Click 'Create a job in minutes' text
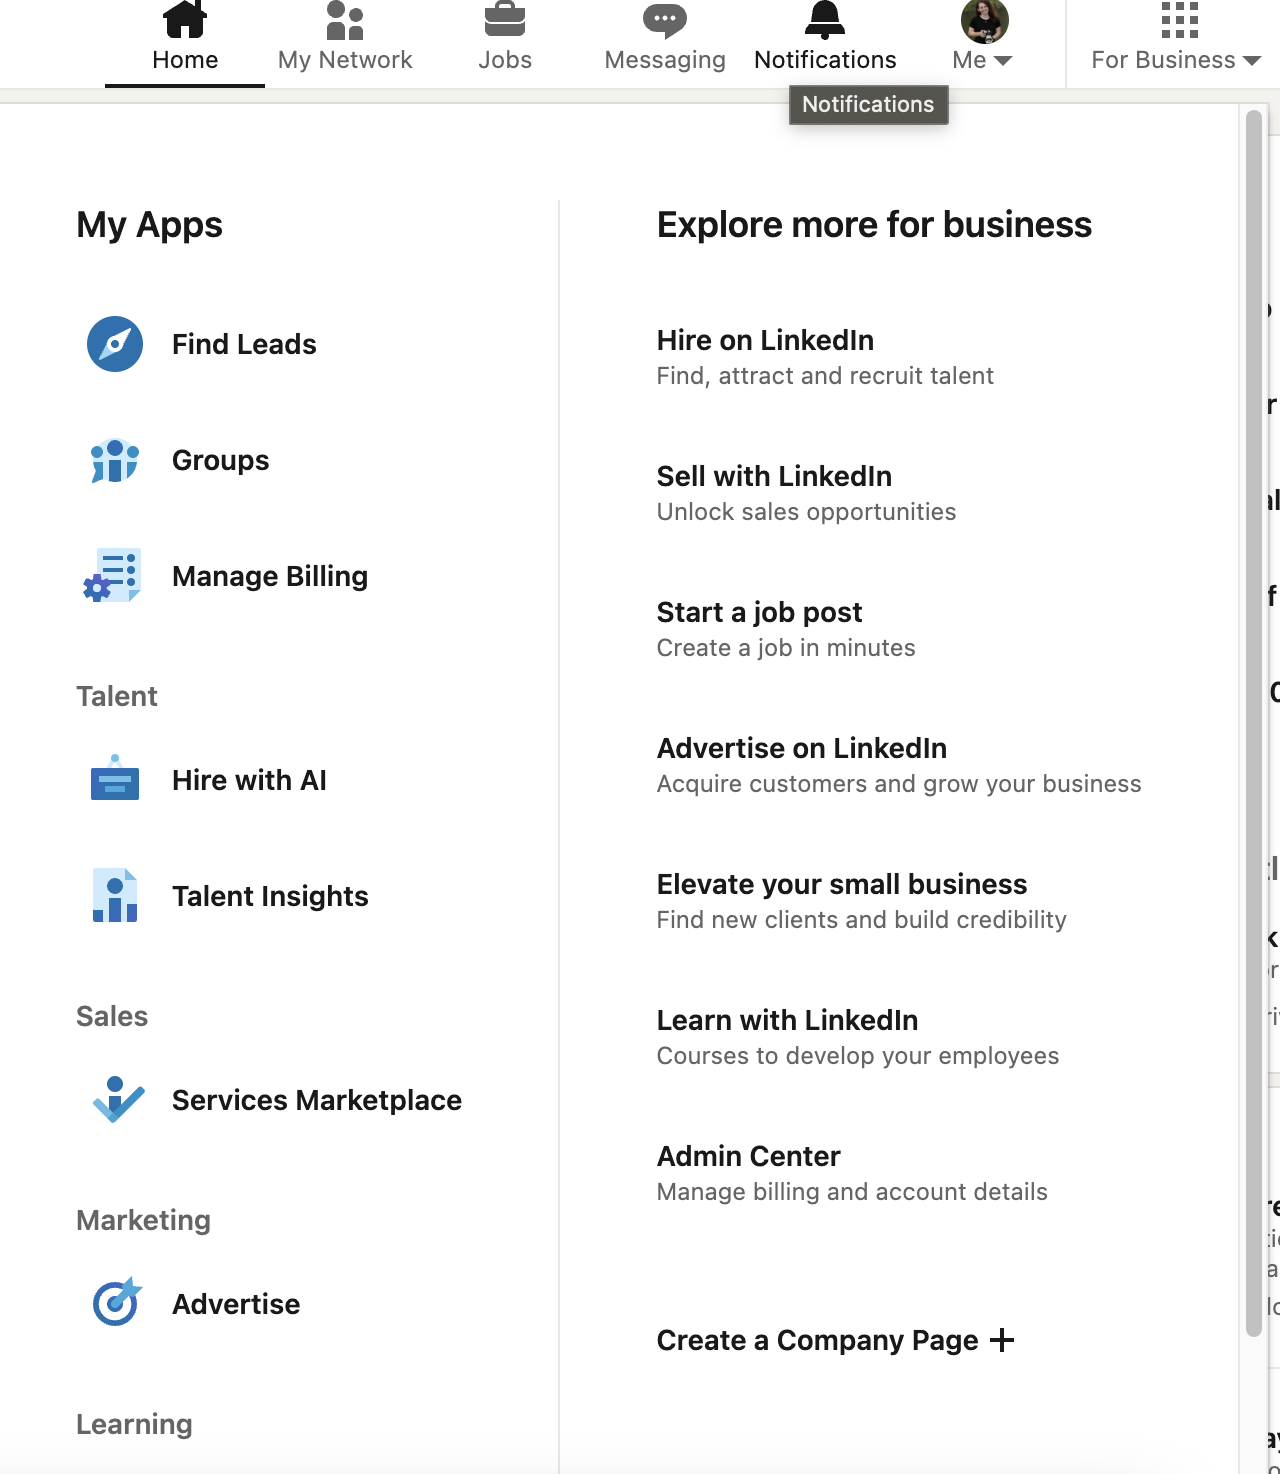 [786, 648]
